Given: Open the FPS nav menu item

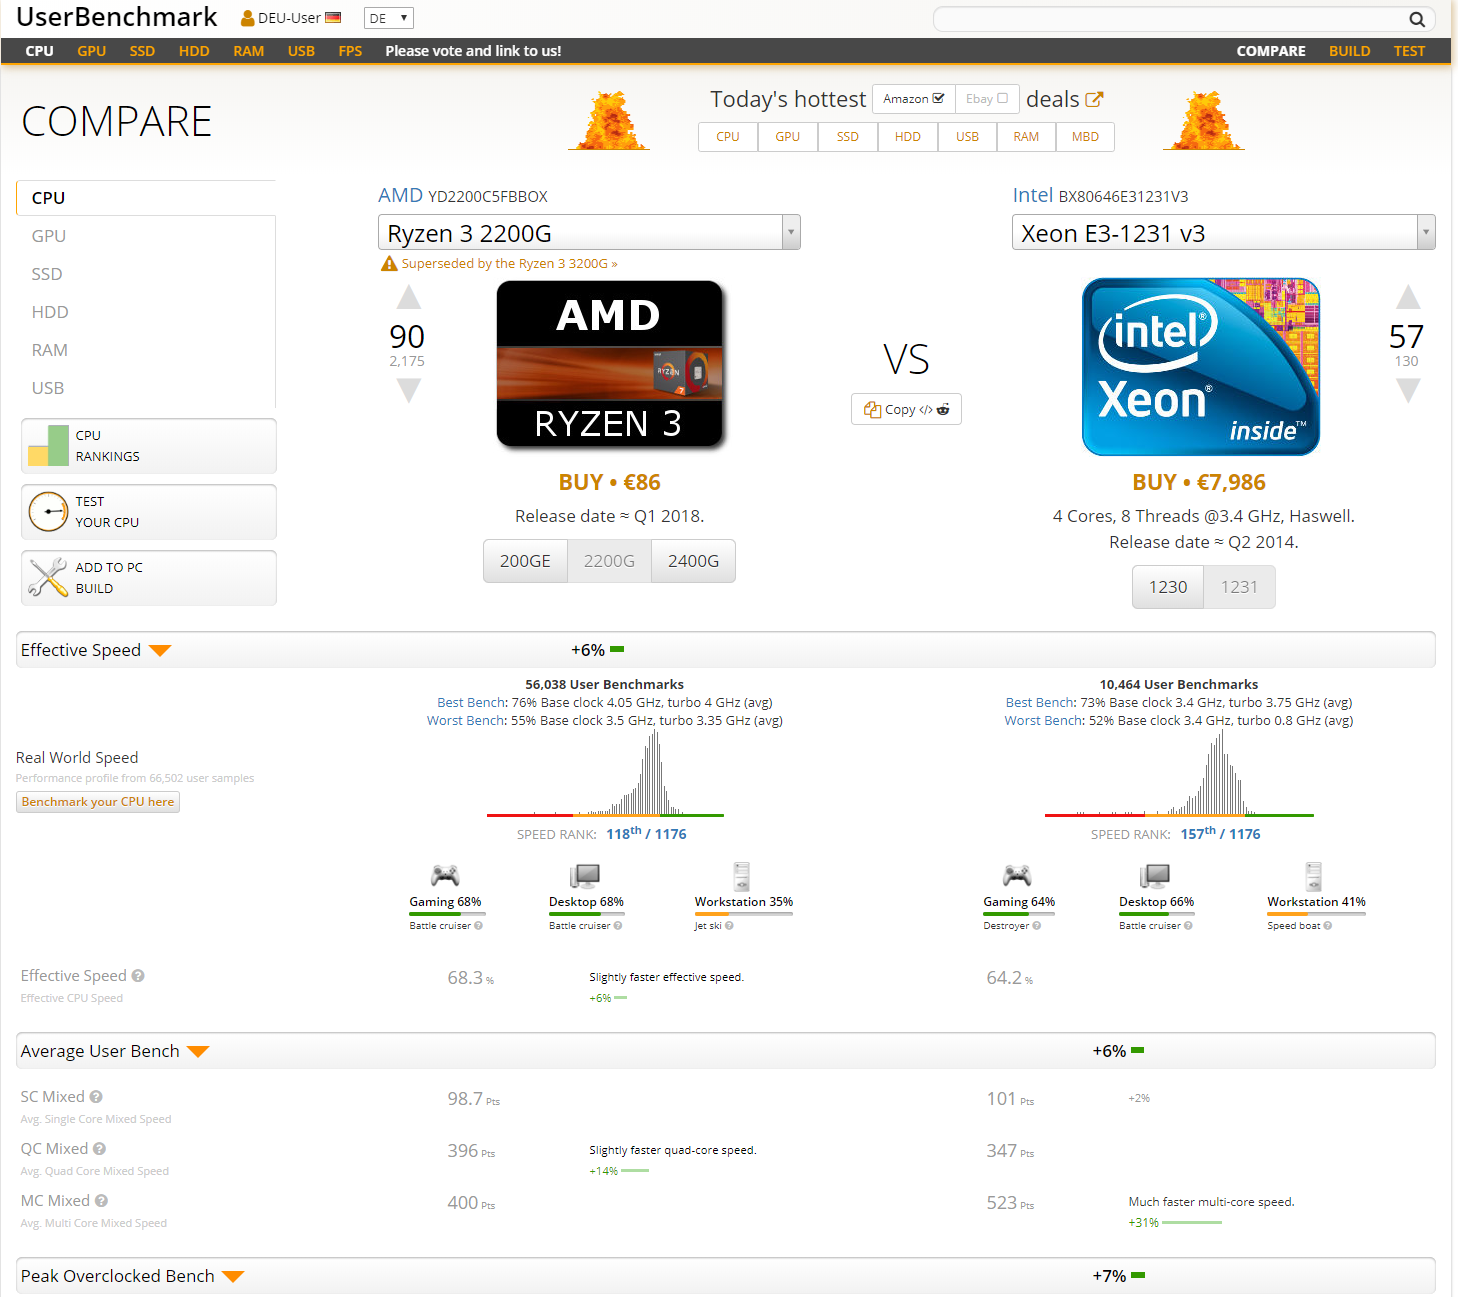Looking at the screenshot, I should (350, 51).
